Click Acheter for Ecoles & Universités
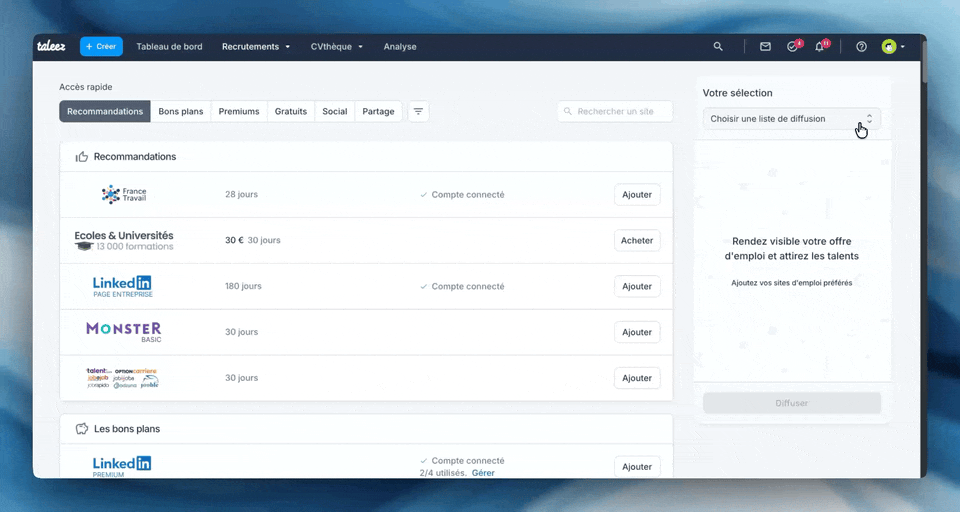This screenshot has height=512, width=960. (x=637, y=241)
